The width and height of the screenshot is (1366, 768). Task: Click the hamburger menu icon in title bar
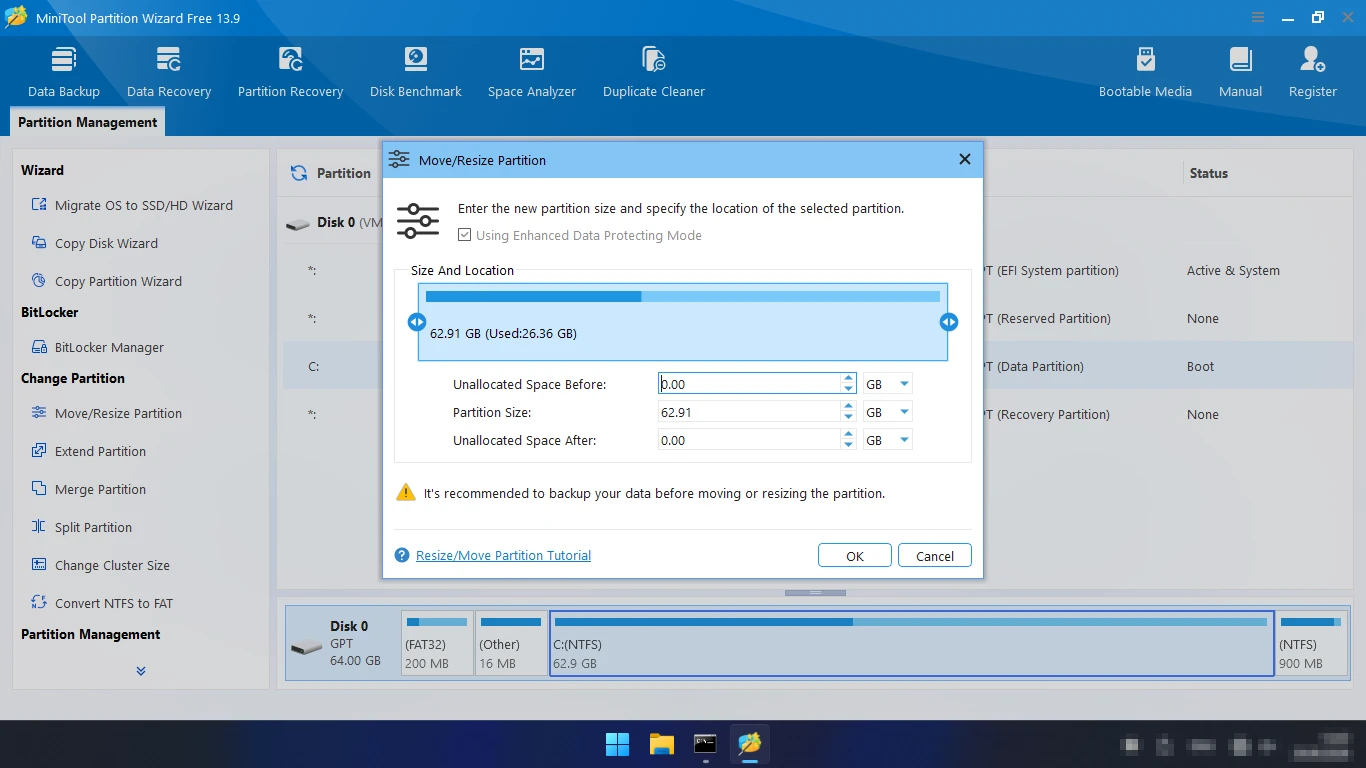(1258, 18)
